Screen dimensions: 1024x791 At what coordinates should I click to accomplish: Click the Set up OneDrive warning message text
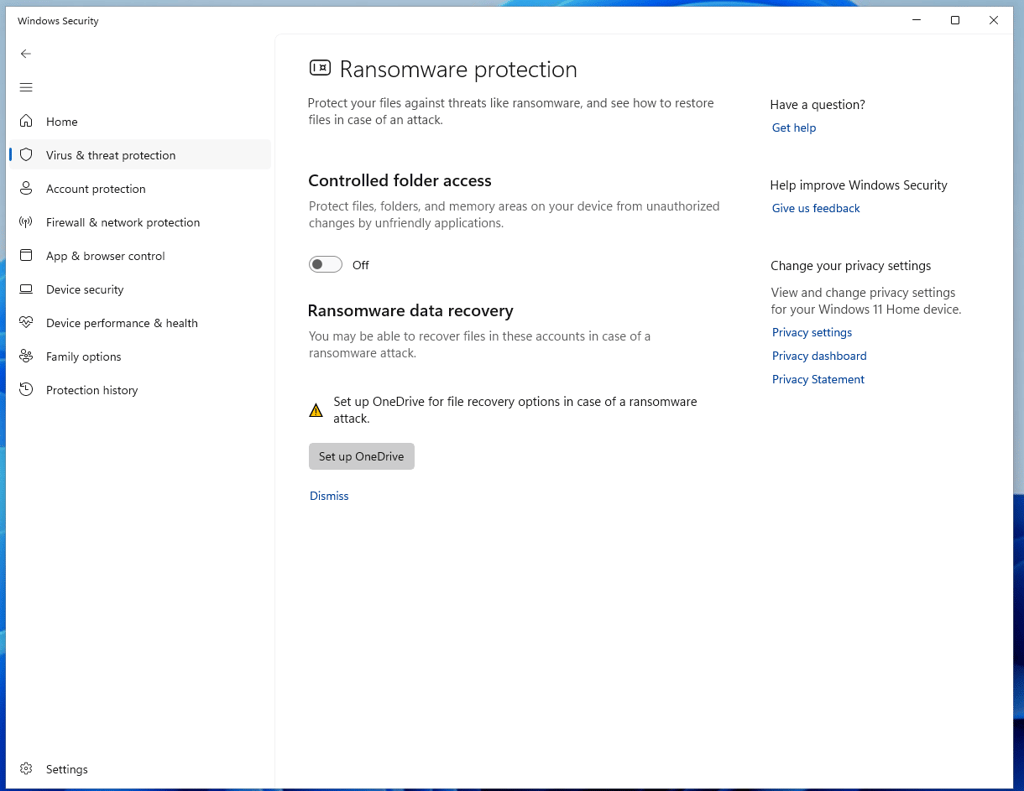tap(515, 410)
